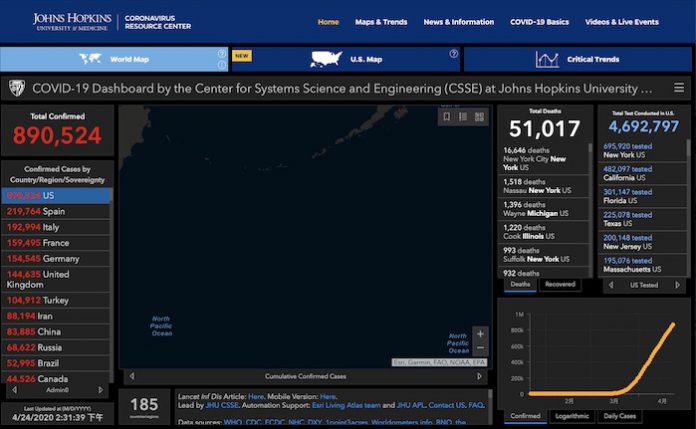
Task: Select the 192,994 Italy row
Action: tap(56, 227)
